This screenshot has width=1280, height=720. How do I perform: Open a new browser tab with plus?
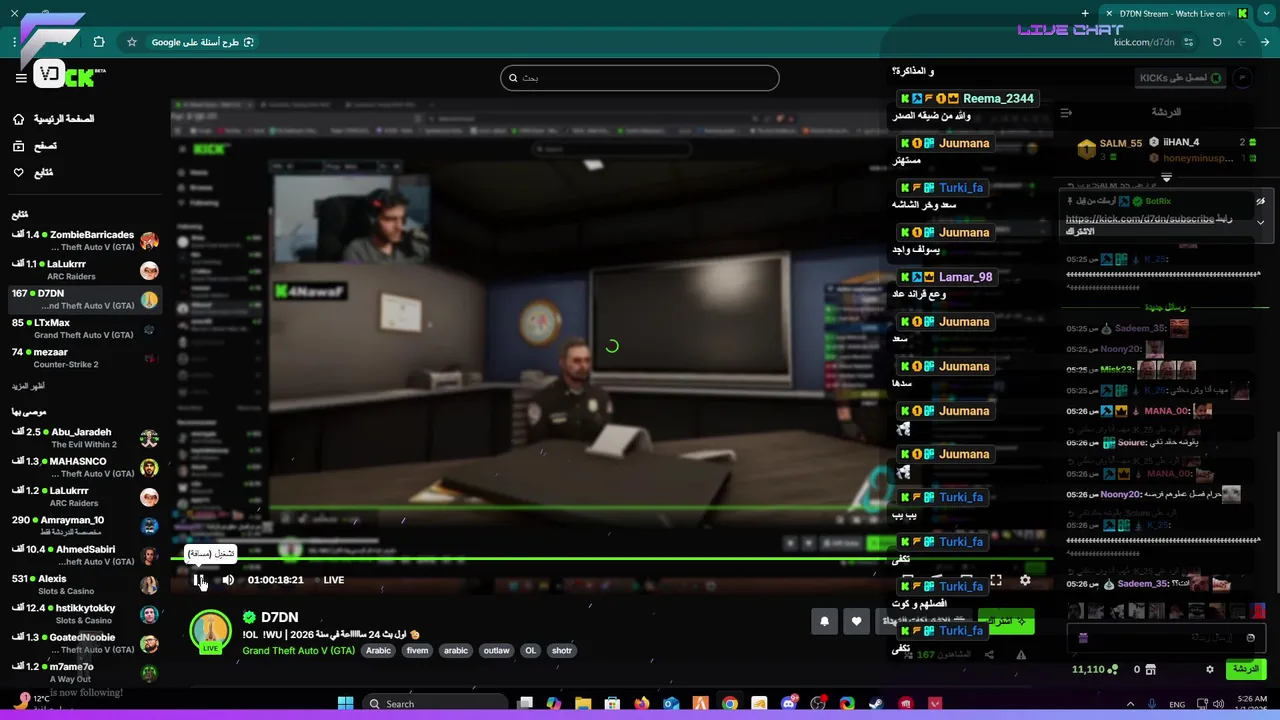1085,13
